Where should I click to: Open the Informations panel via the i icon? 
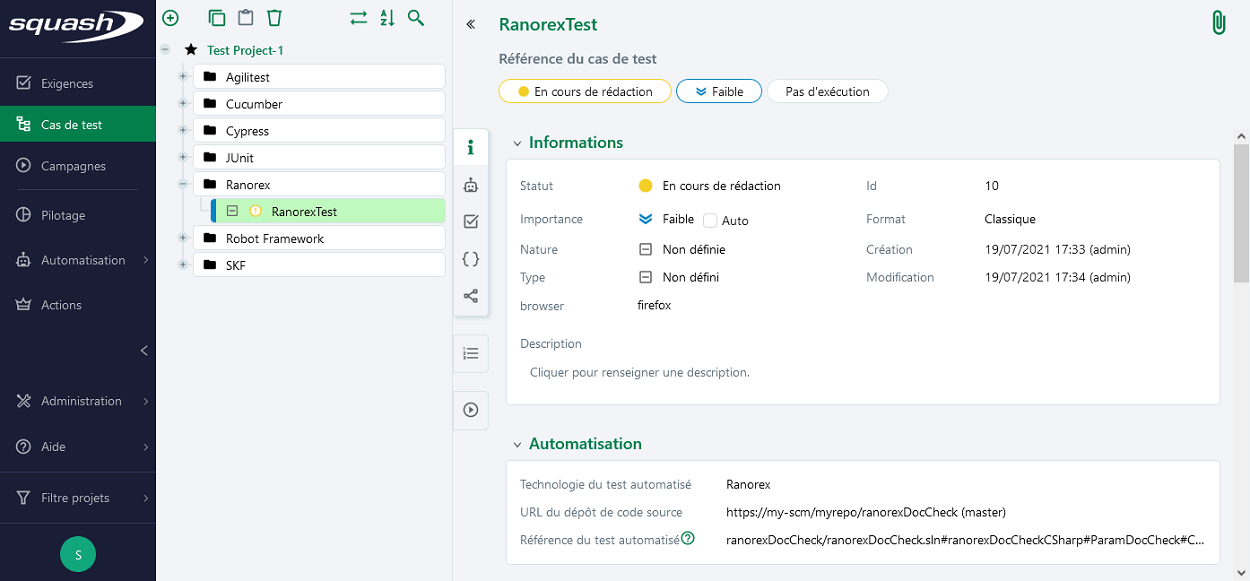pos(470,147)
